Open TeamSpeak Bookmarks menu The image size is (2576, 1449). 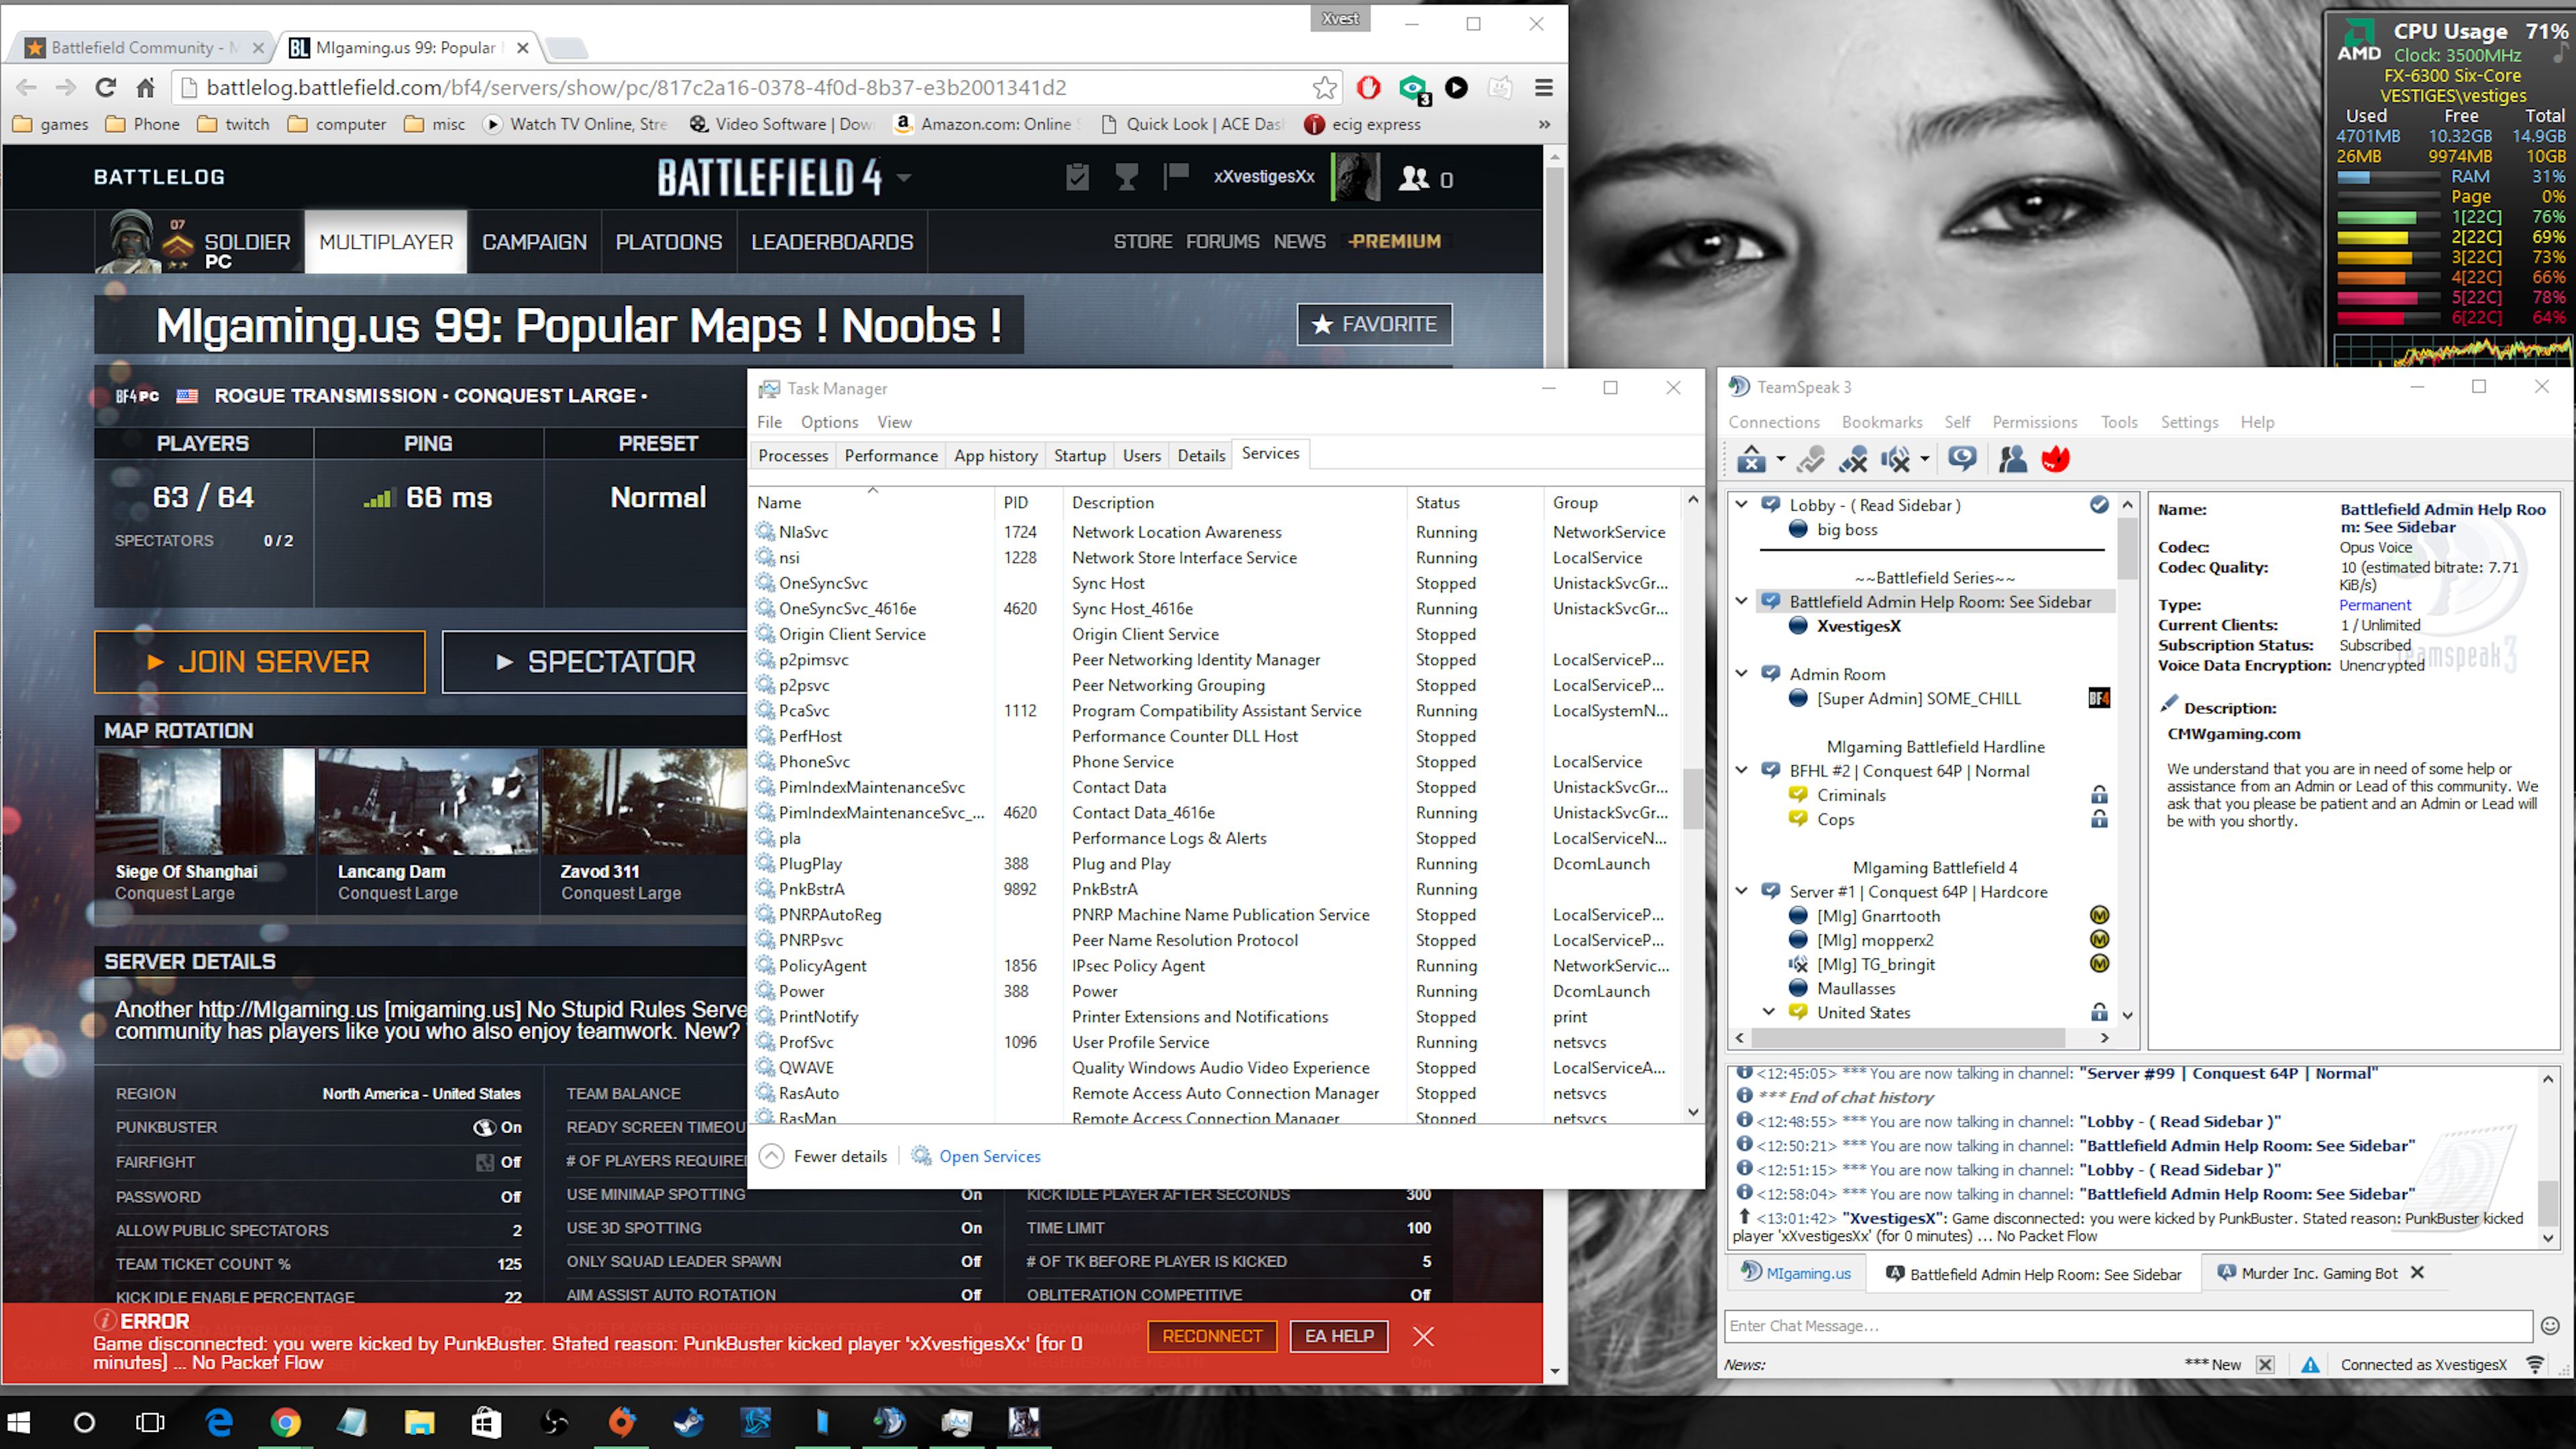pos(1881,422)
